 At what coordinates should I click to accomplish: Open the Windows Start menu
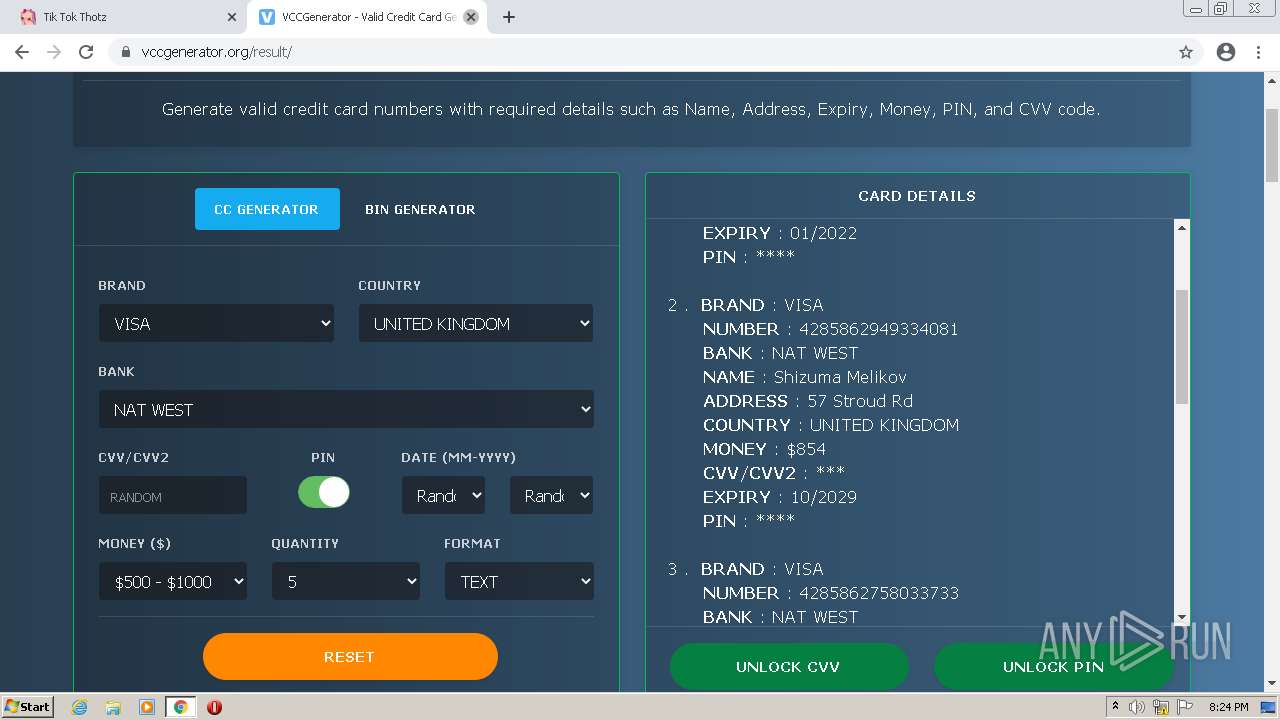coord(28,707)
